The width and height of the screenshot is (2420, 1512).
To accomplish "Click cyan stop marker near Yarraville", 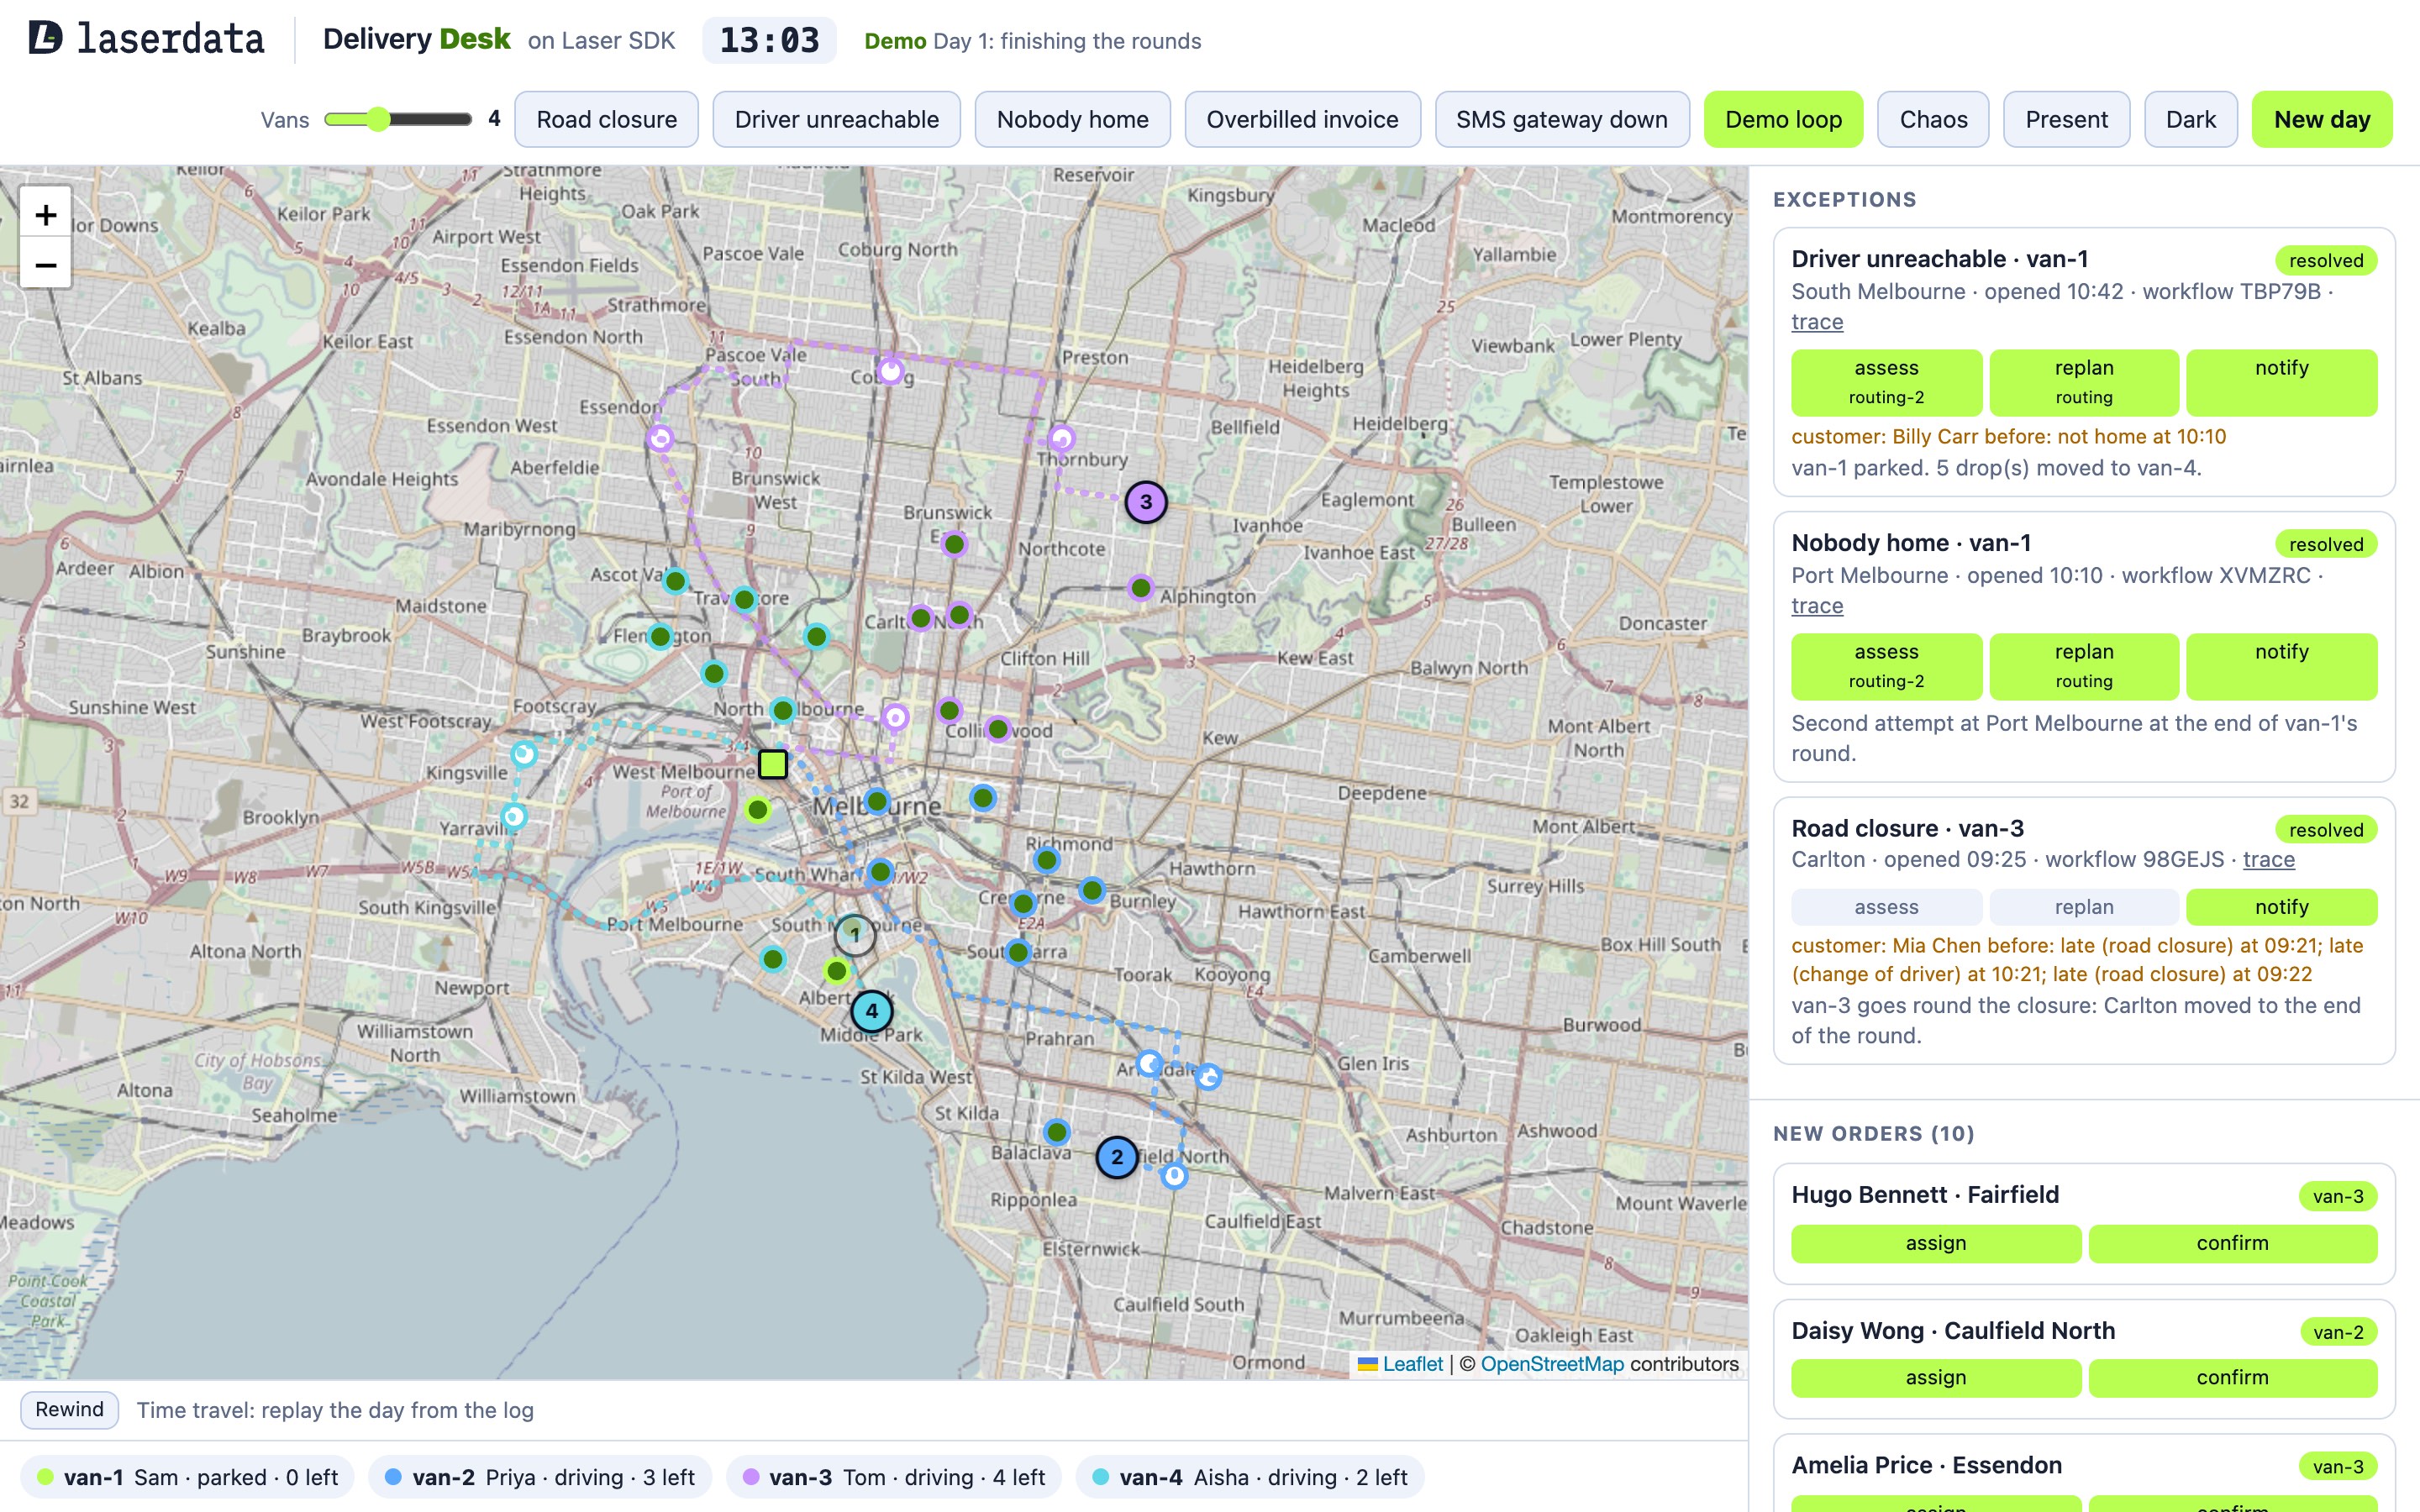I will pos(514,816).
